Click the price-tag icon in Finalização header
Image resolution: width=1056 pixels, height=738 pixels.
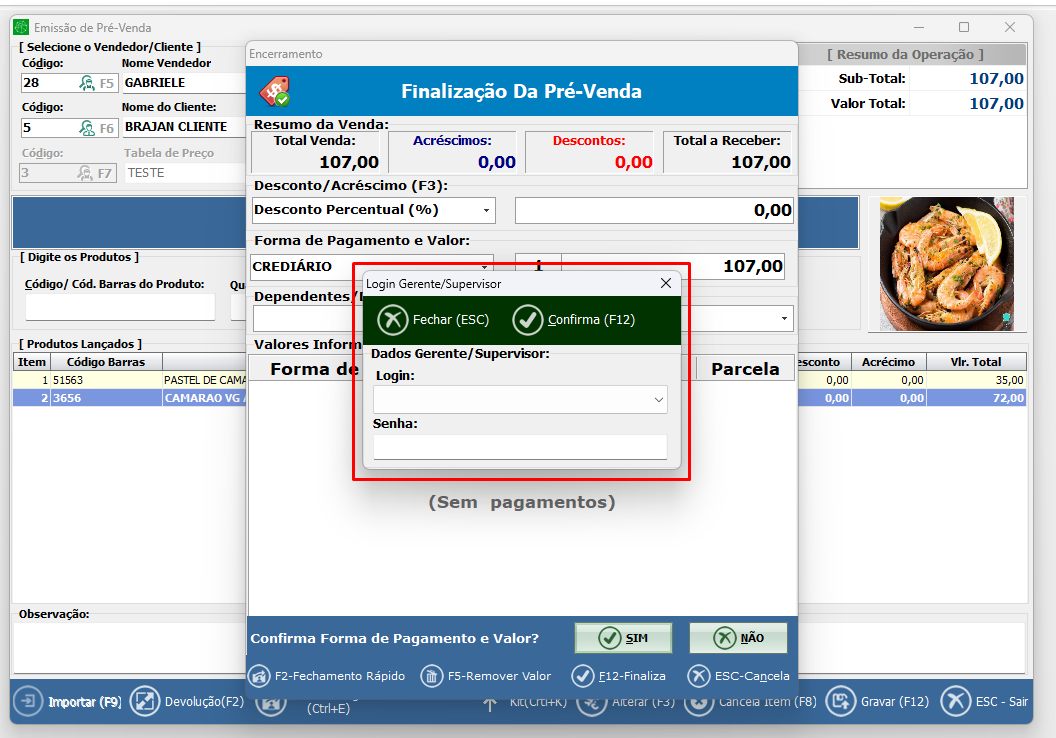(x=274, y=92)
